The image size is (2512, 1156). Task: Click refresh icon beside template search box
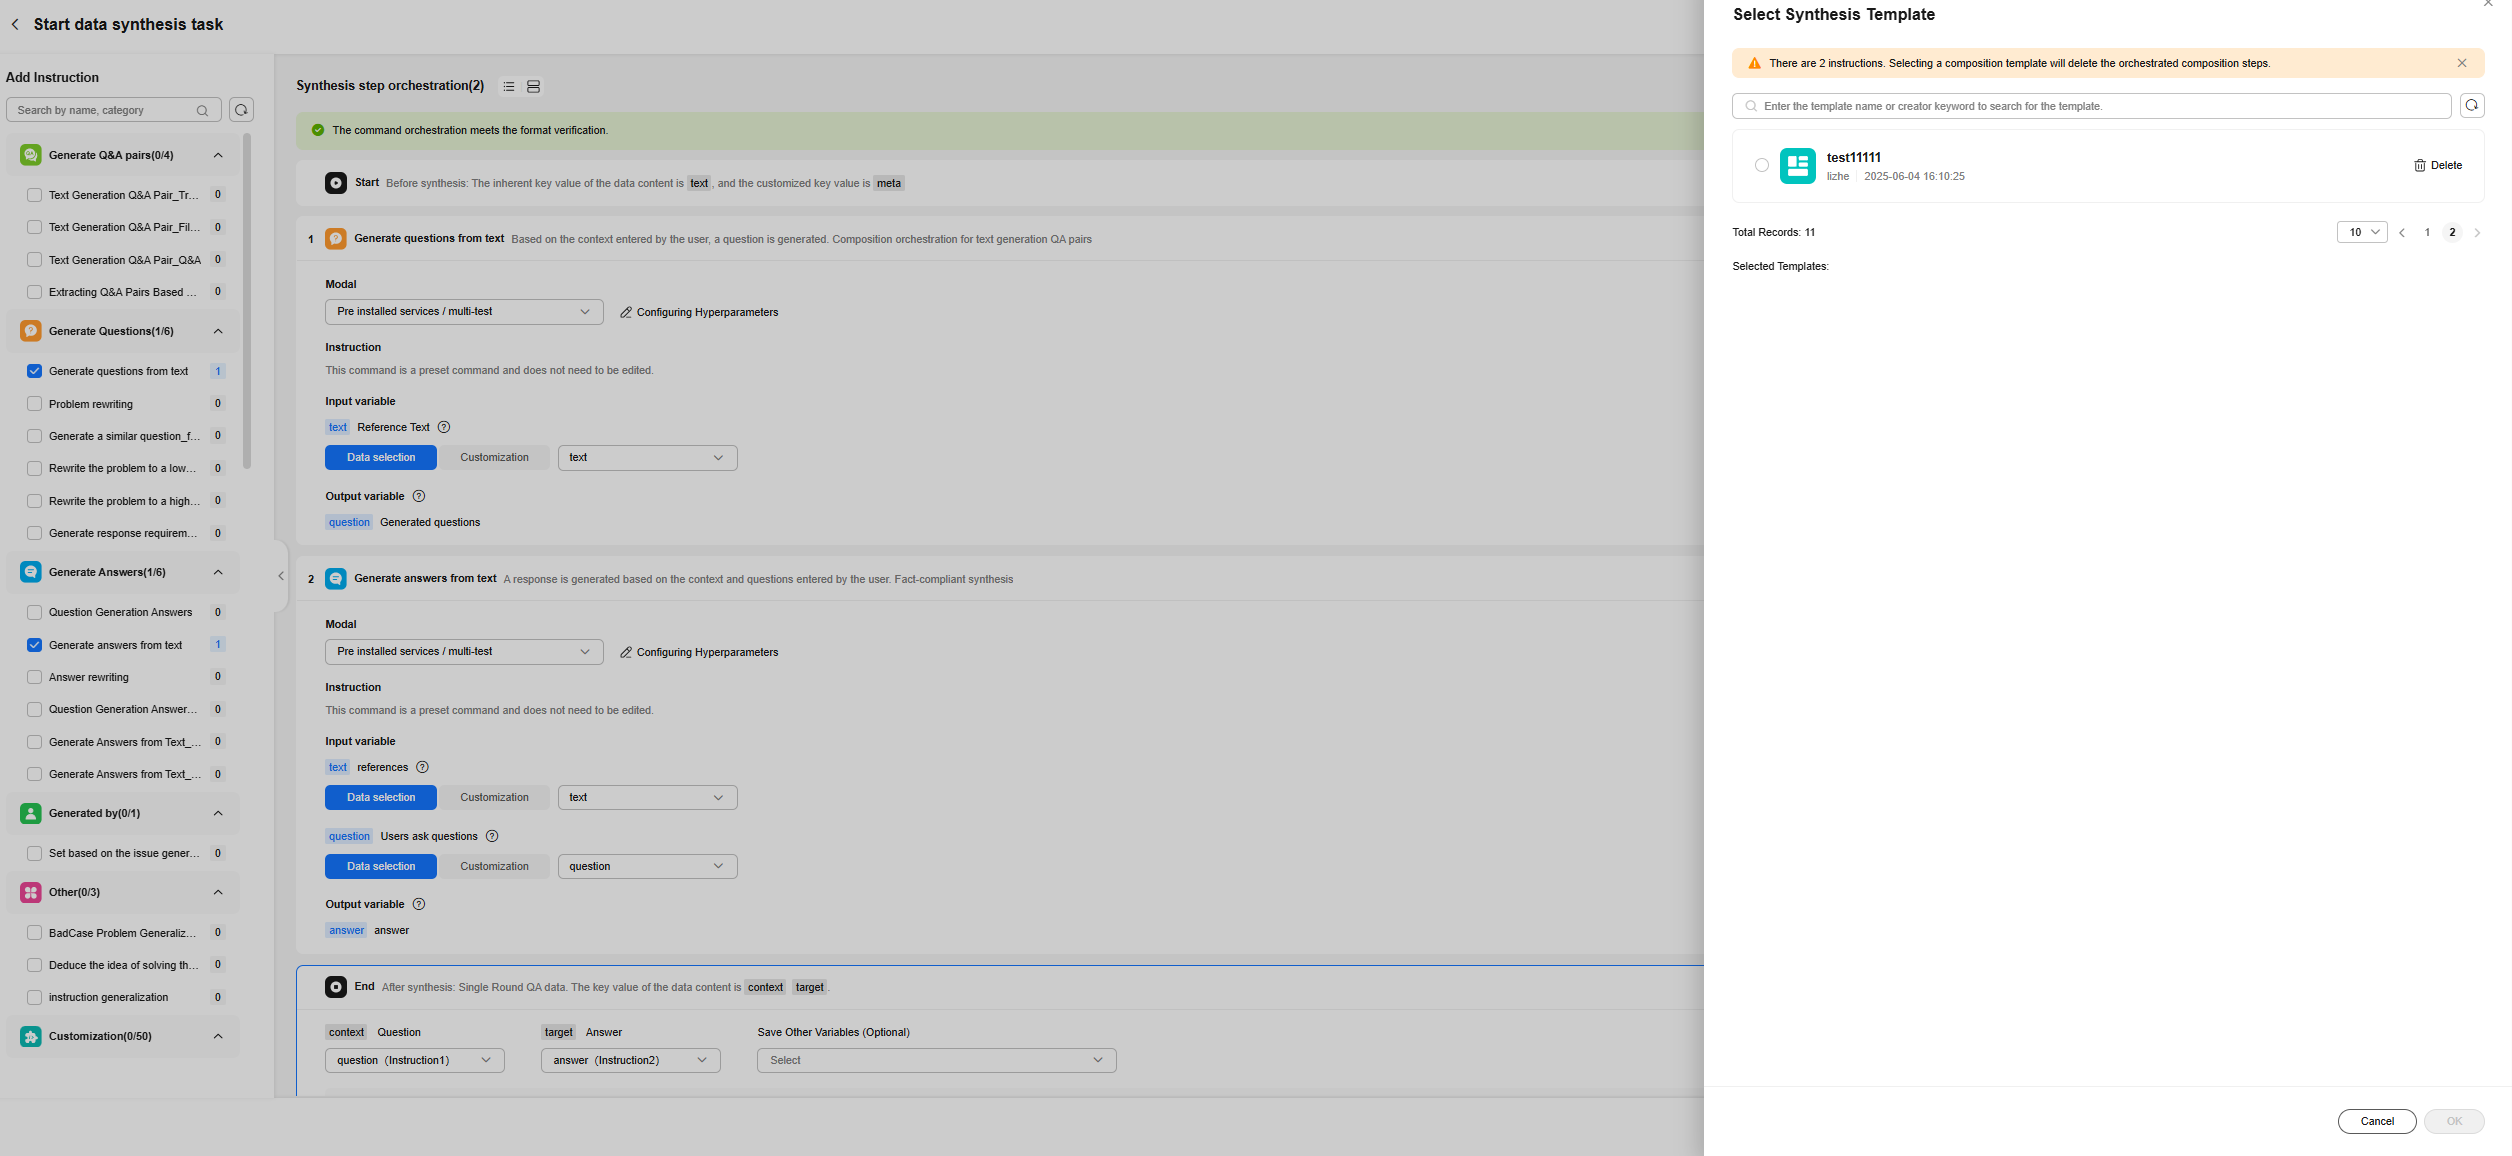click(x=2472, y=106)
